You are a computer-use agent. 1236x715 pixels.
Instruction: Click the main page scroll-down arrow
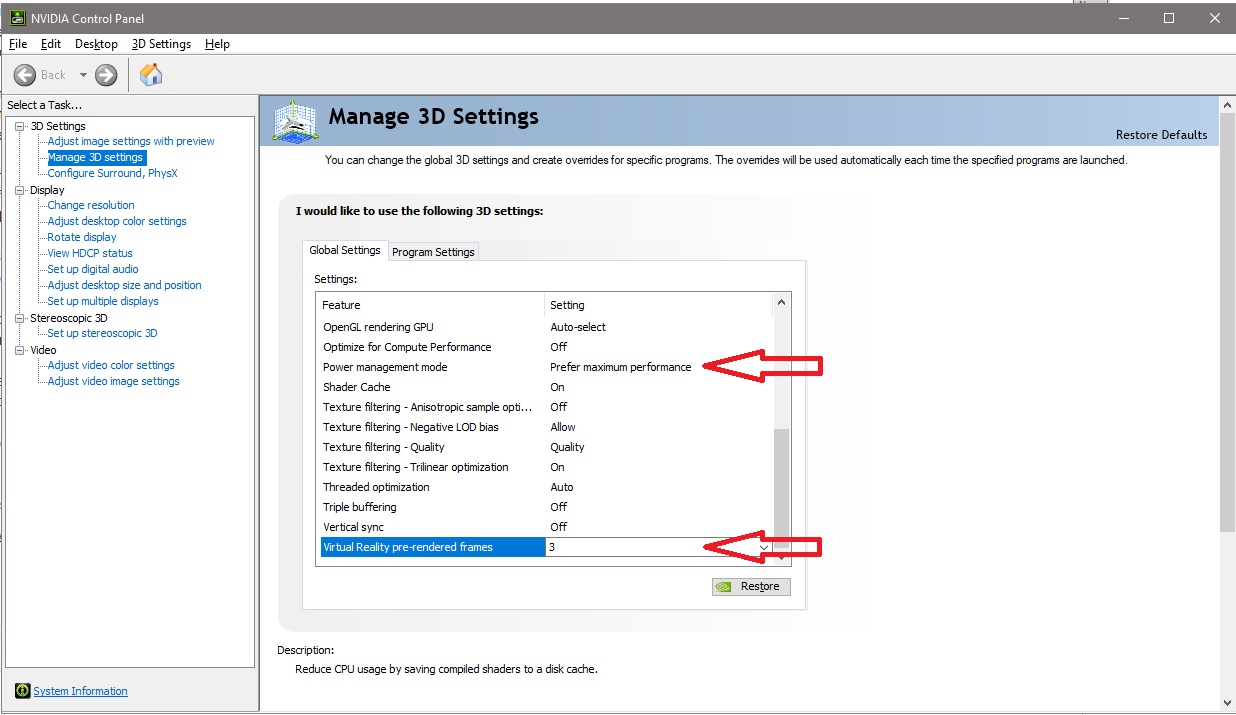click(x=1228, y=702)
